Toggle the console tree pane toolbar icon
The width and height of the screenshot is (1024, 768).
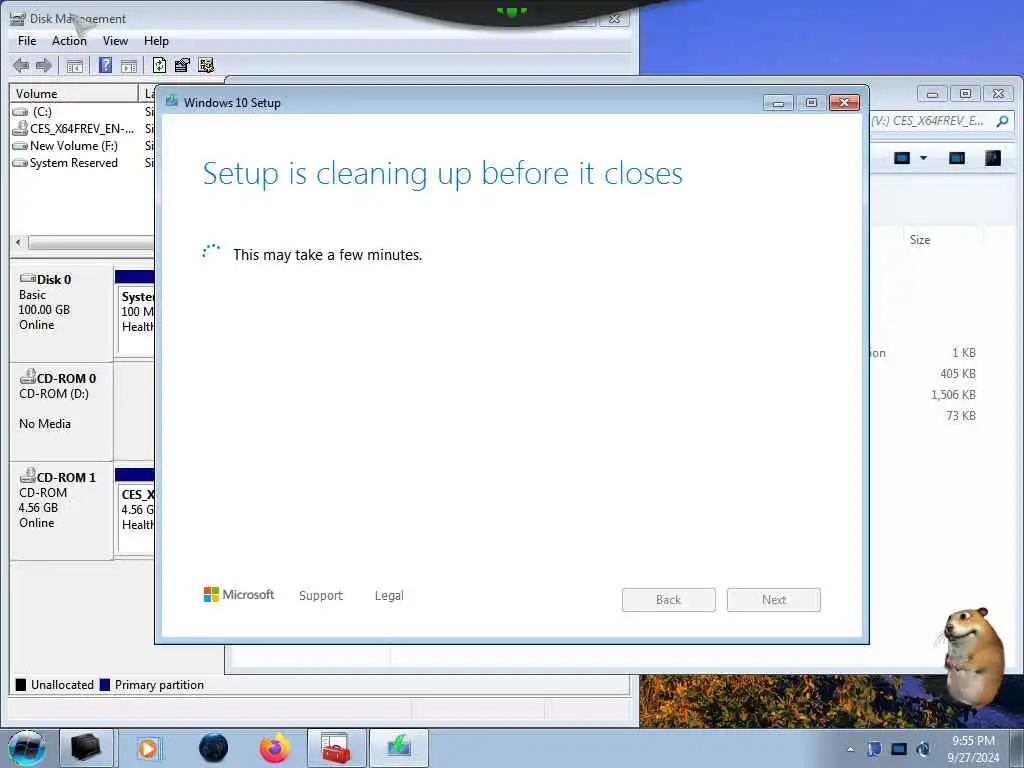tap(74, 65)
